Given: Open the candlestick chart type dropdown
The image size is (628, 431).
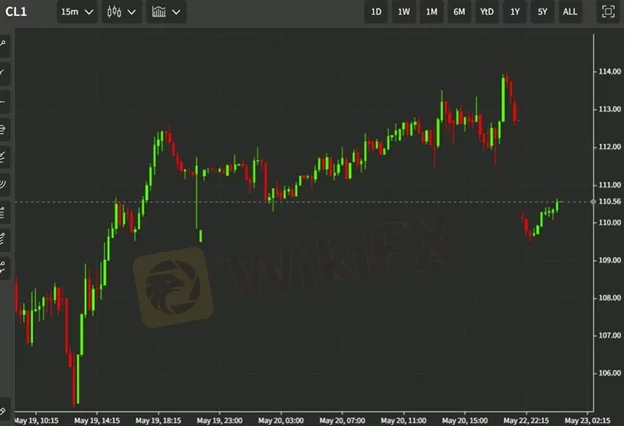Looking at the screenshot, I should click(x=121, y=12).
